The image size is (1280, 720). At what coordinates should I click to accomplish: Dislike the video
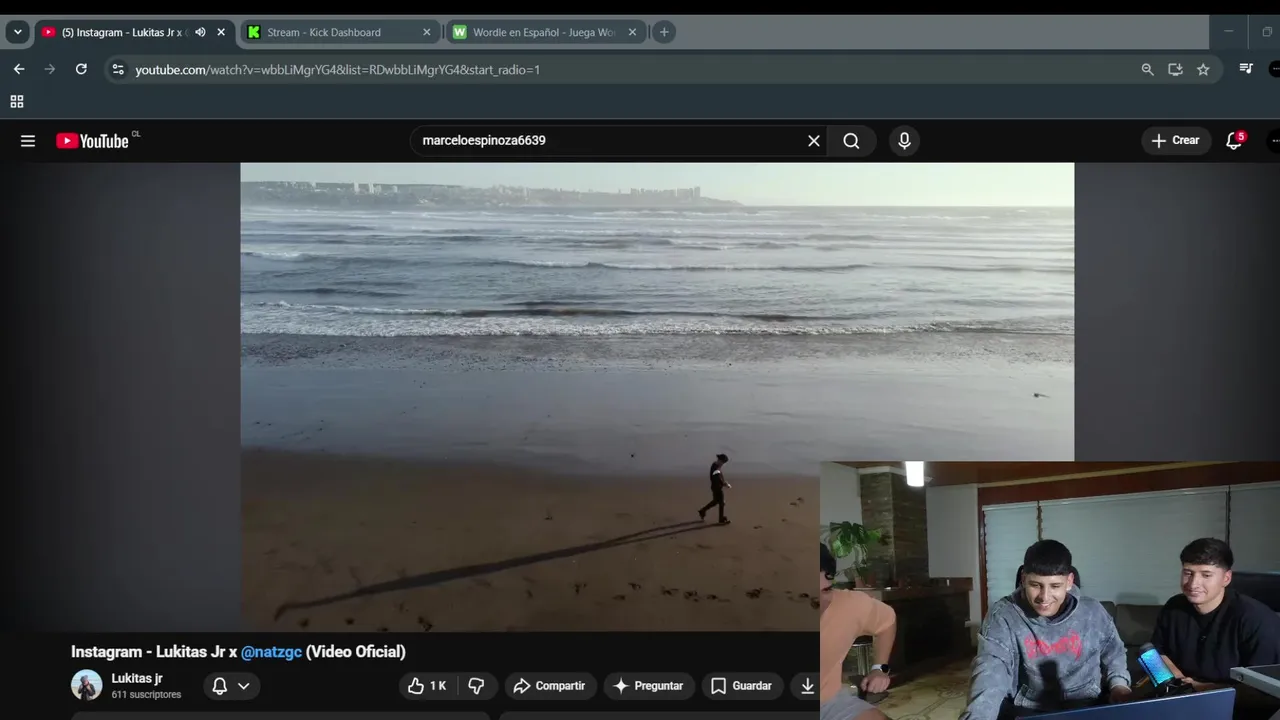click(477, 686)
